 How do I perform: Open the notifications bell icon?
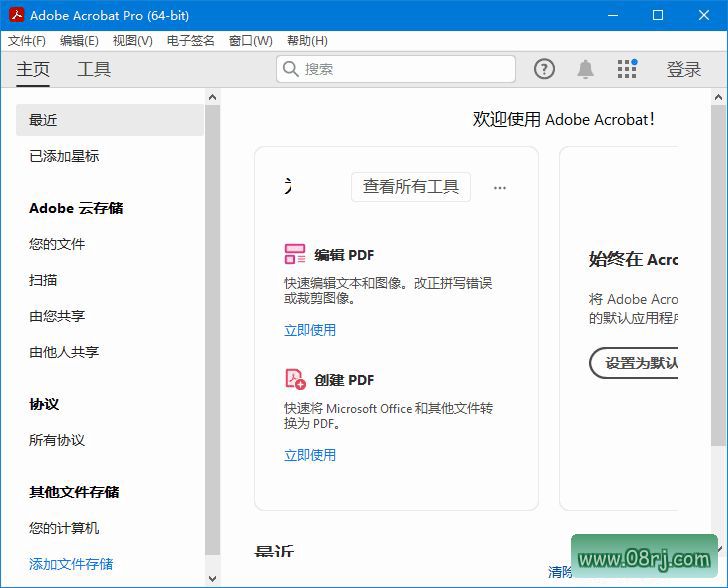(x=586, y=69)
